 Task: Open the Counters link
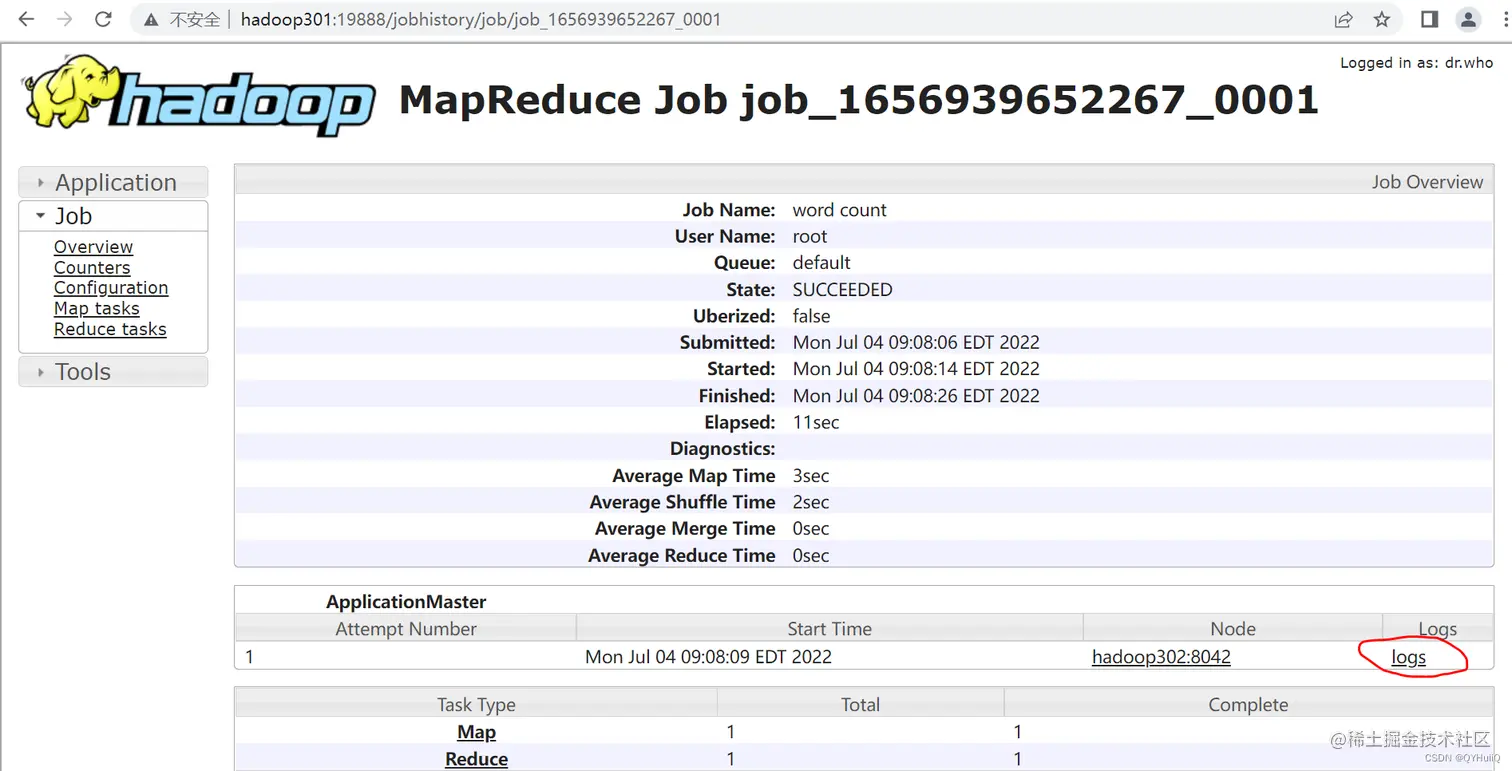click(x=92, y=268)
